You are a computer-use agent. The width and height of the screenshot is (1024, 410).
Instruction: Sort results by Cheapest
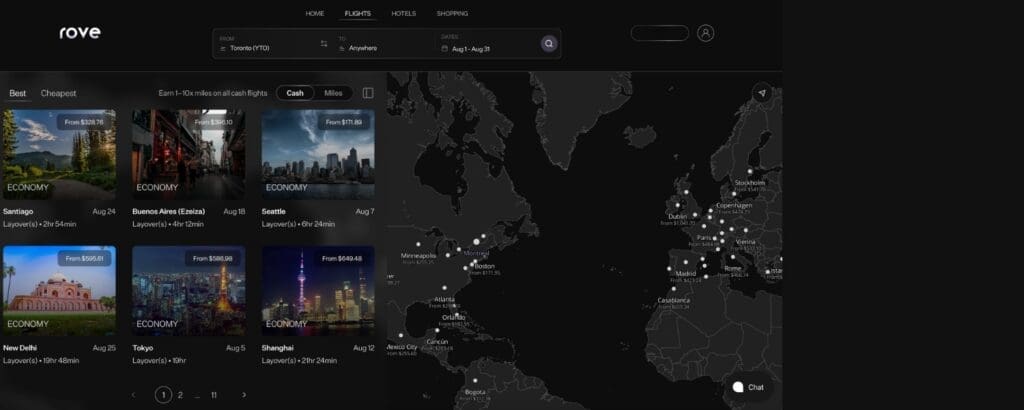58,93
